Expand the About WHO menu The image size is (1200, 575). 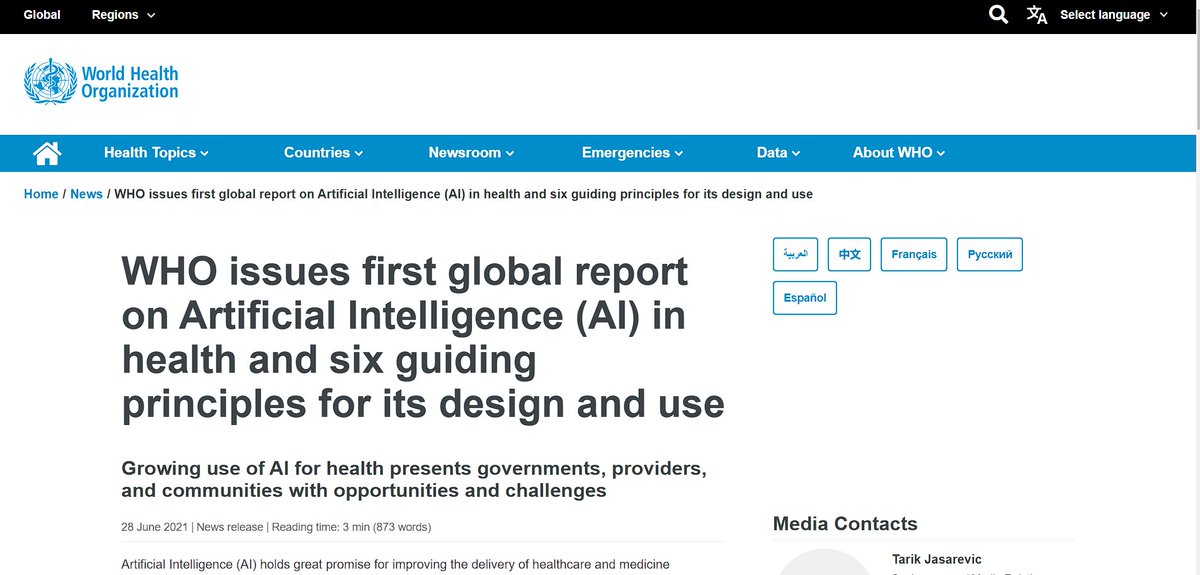pos(898,153)
